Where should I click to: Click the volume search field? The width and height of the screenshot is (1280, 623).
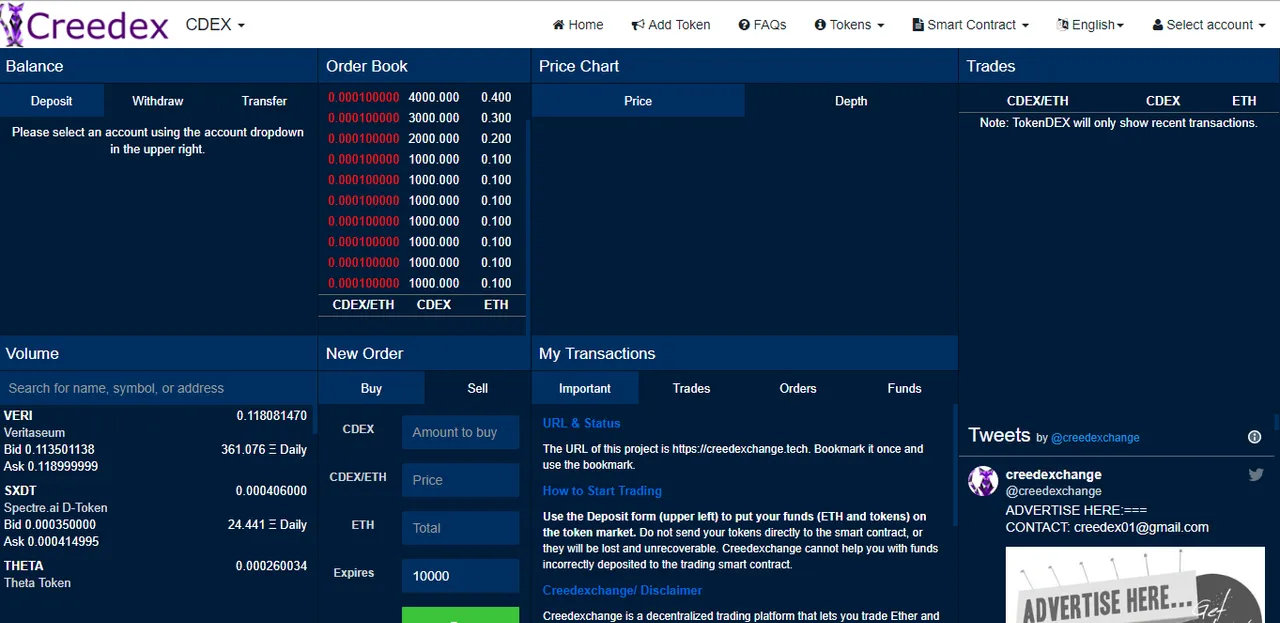click(158, 388)
